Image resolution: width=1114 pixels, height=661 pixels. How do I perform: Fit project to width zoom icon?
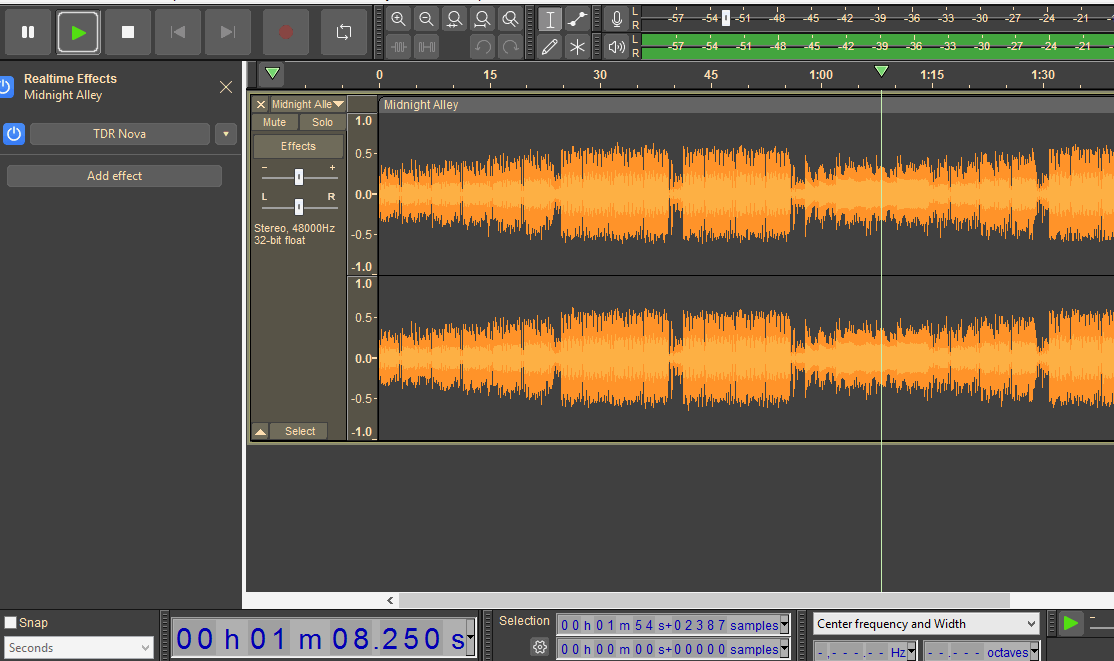click(x=482, y=19)
